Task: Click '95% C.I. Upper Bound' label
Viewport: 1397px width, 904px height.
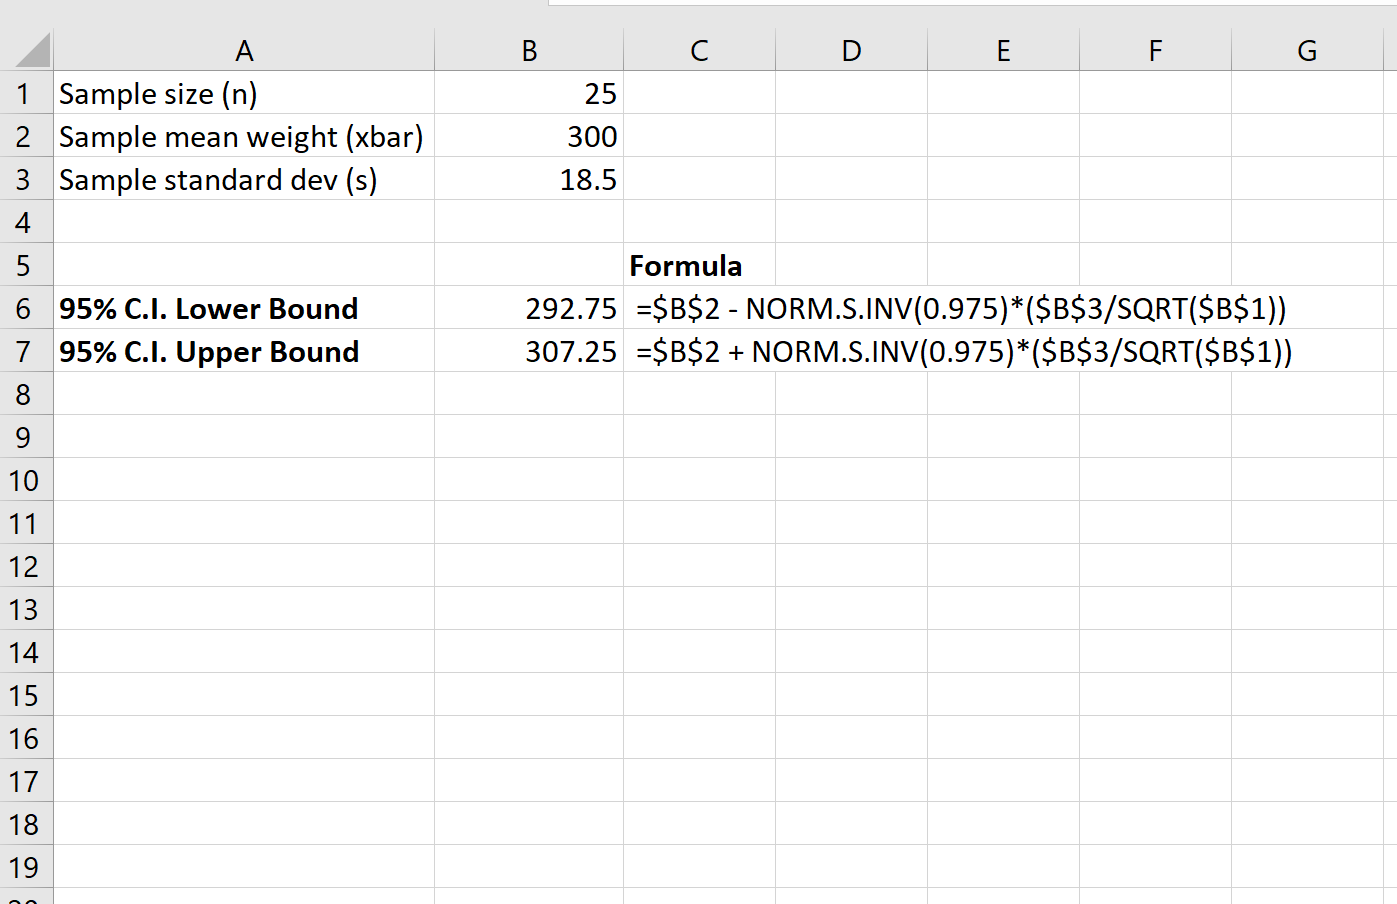Action: coord(244,351)
